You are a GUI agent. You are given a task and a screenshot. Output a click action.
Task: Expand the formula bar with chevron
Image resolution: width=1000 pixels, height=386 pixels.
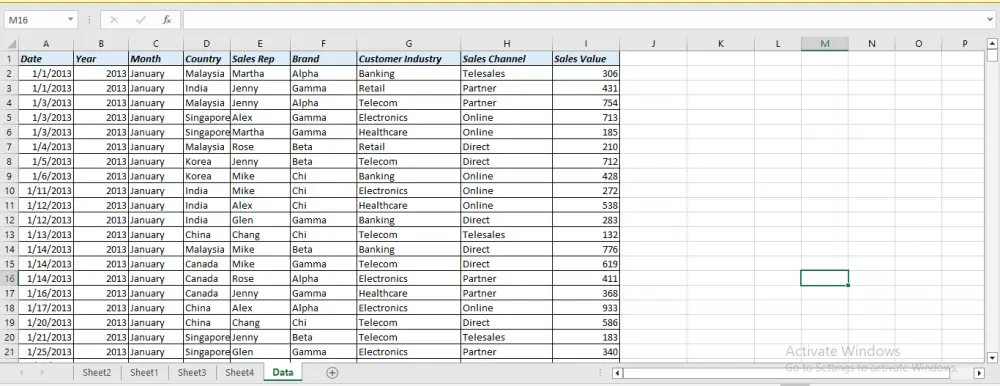coord(990,20)
